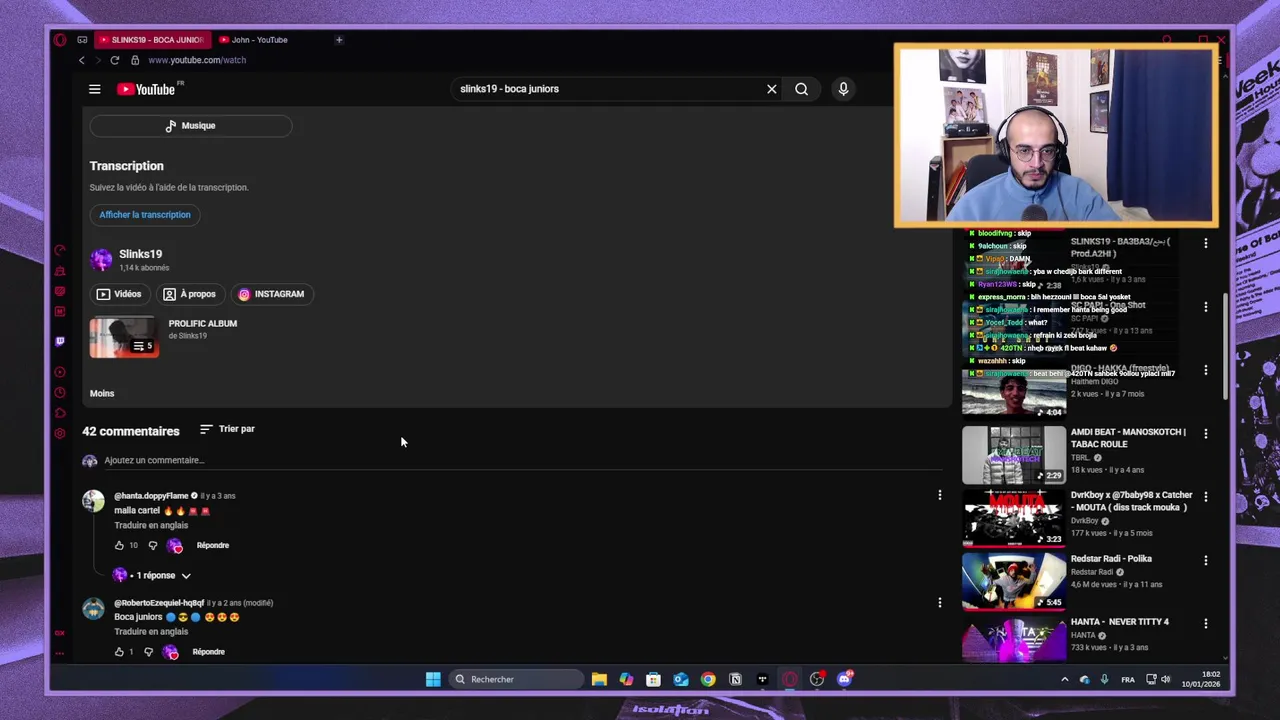Open Notion from the taskbar
1280x720 pixels.
pos(735,680)
